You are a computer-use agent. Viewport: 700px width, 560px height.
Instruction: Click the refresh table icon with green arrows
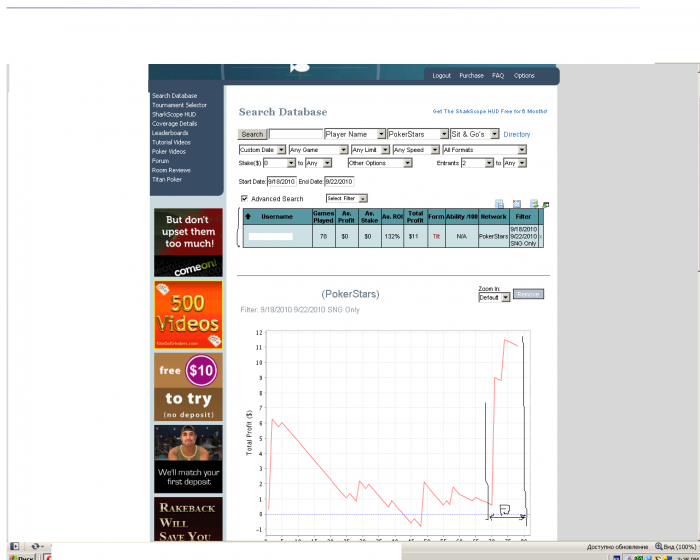[534, 204]
